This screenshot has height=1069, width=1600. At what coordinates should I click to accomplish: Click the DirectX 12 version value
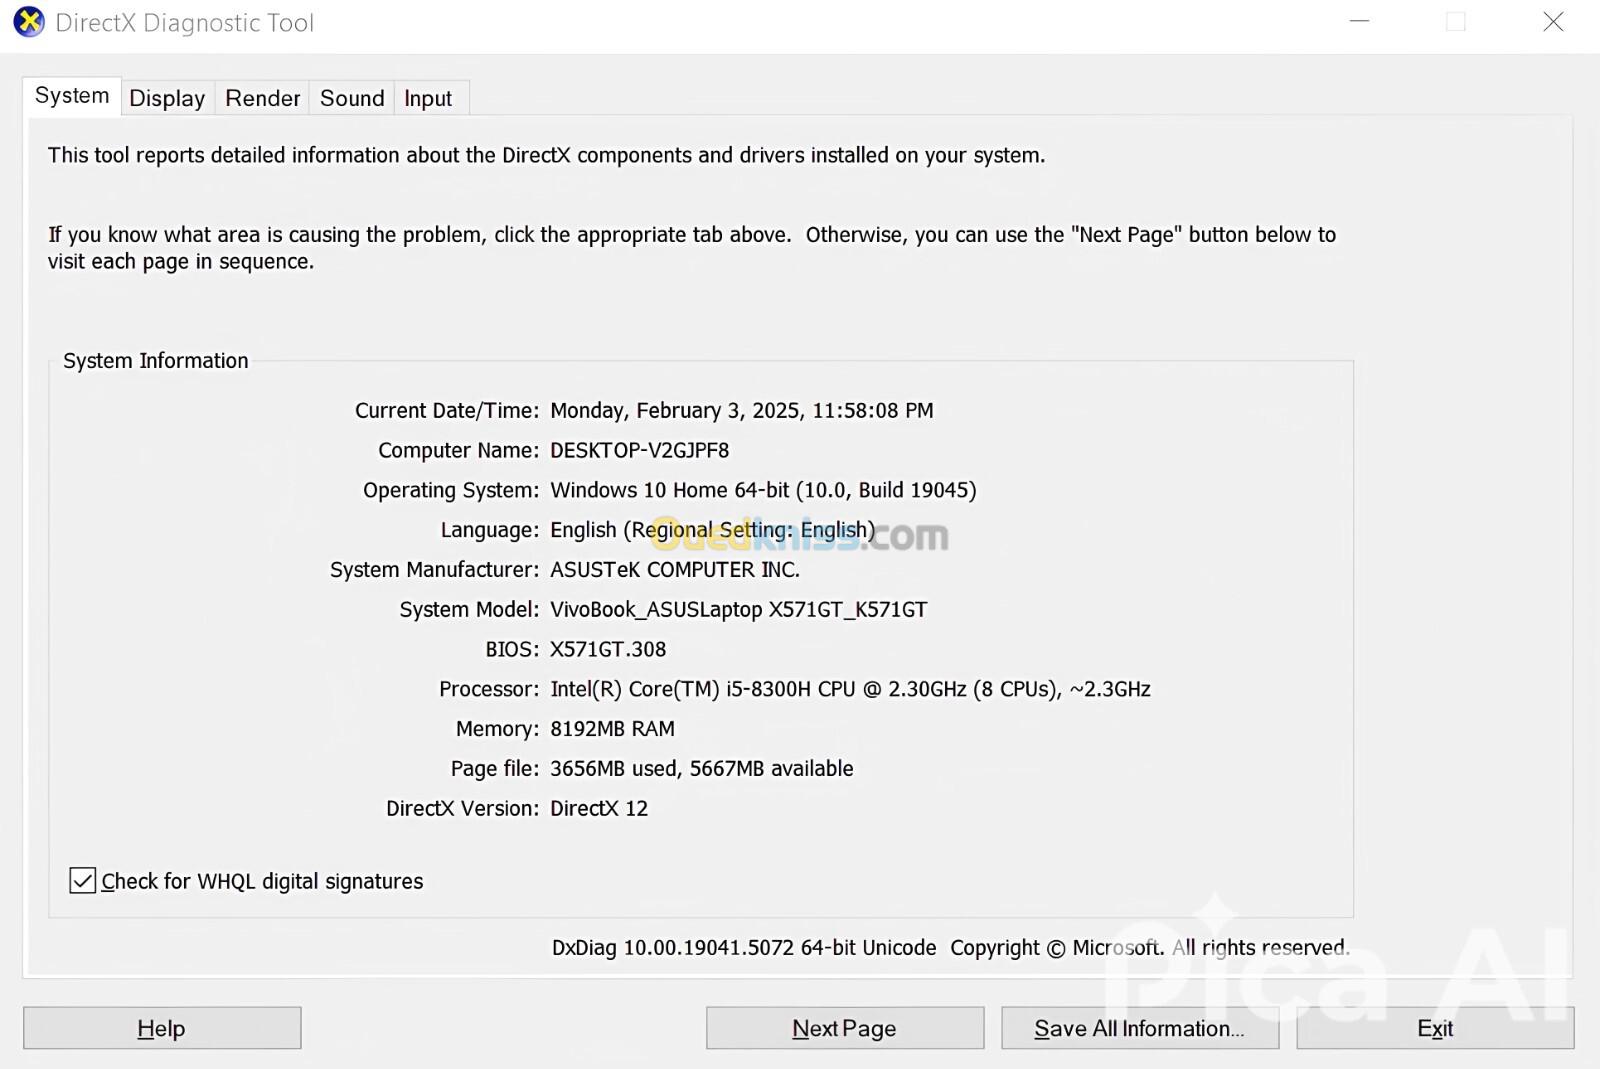pyautogui.click(x=599, y=808)
